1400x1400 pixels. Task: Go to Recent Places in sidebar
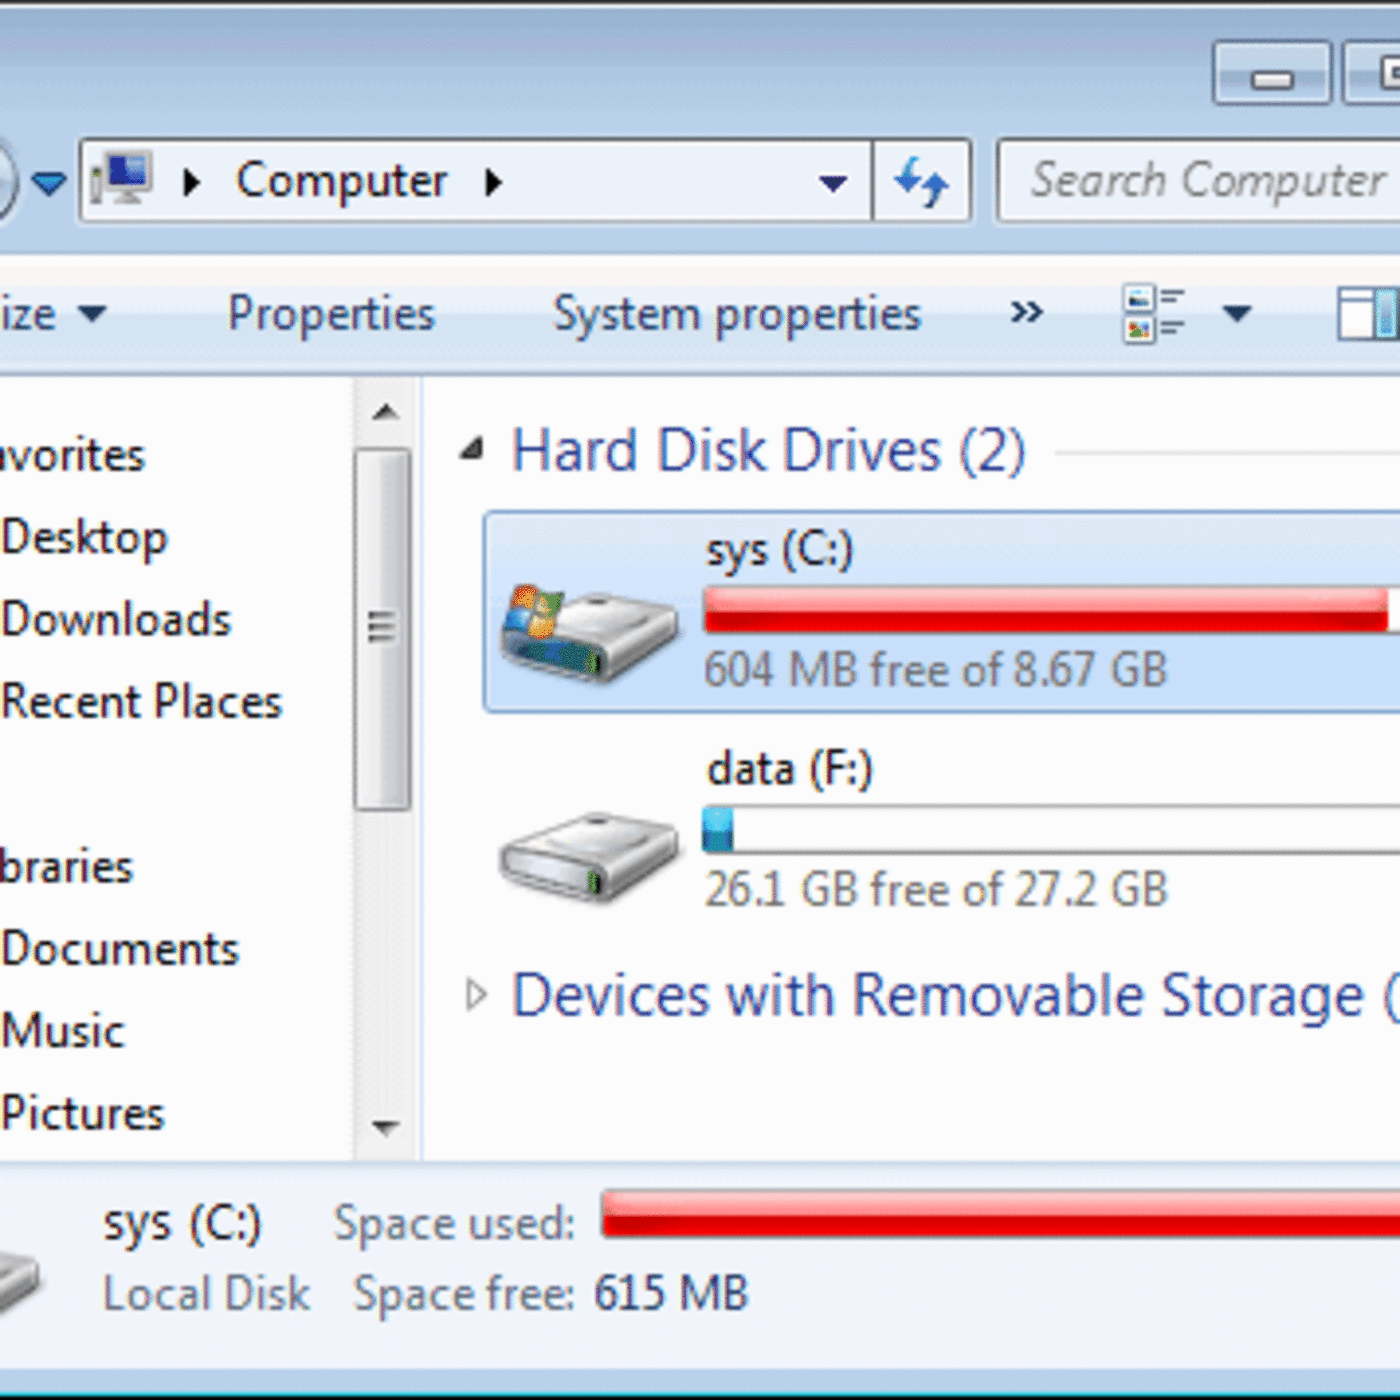coord(142,702)
